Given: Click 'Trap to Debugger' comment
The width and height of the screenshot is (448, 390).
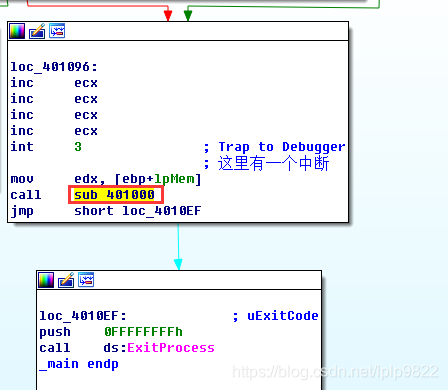Looking at the screenshot, I should pyautogui.click(x=282, y=147).
